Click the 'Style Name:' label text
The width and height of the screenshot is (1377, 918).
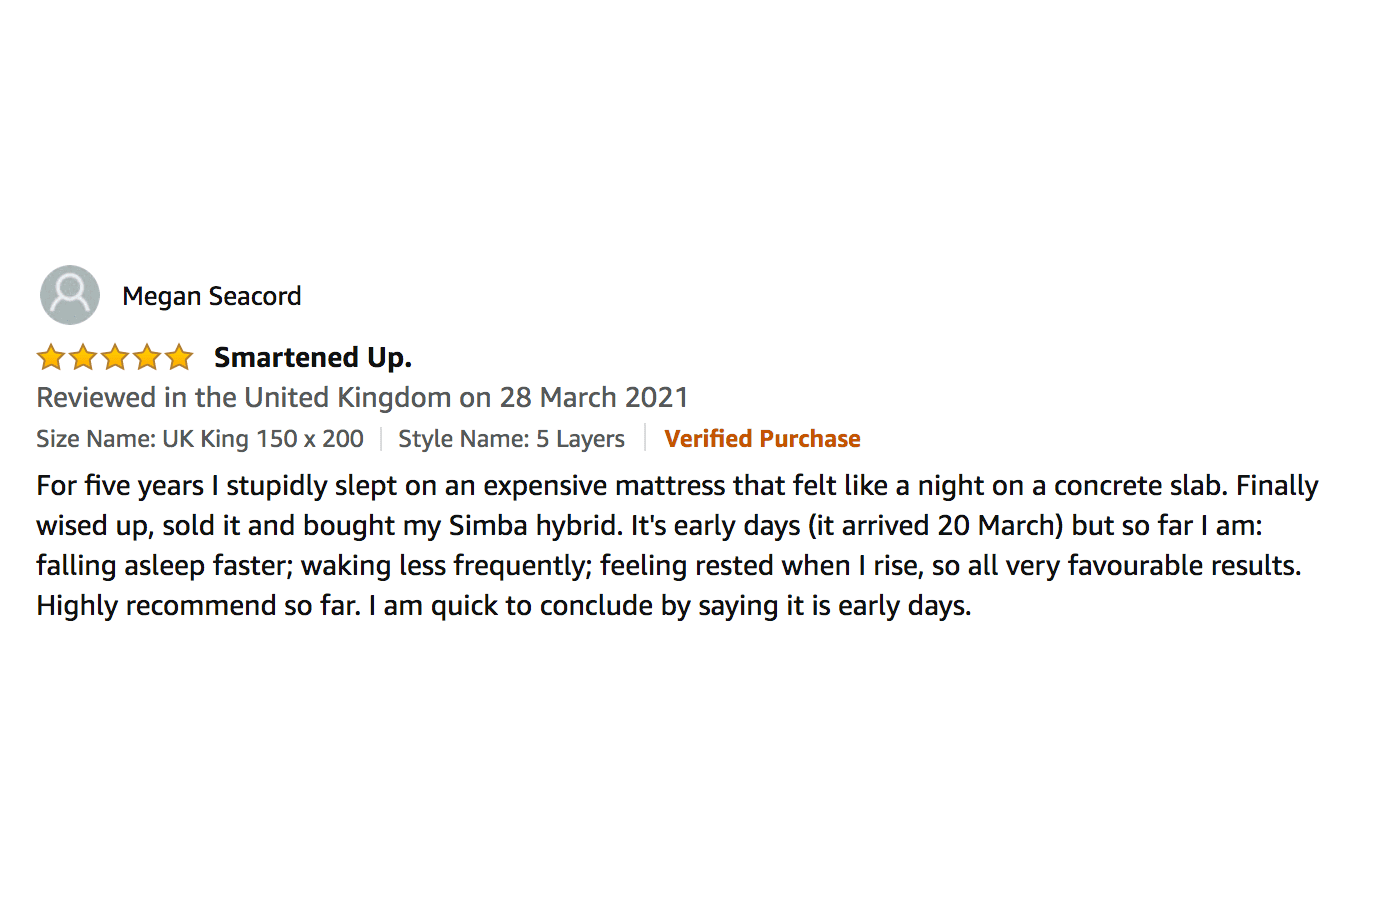pos(463,439)
